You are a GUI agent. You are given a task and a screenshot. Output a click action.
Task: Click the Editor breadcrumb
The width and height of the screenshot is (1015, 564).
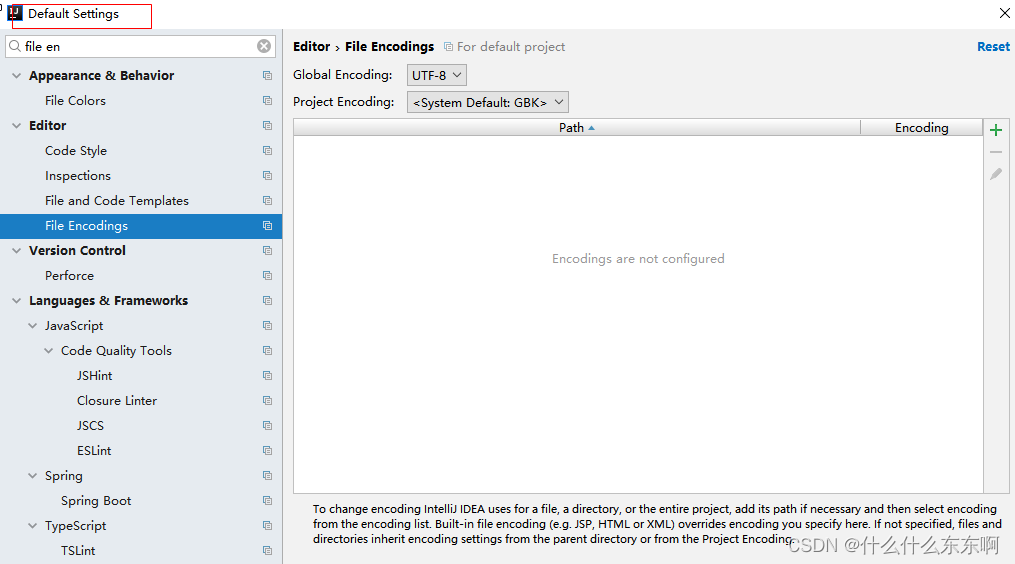pos(311,47)
